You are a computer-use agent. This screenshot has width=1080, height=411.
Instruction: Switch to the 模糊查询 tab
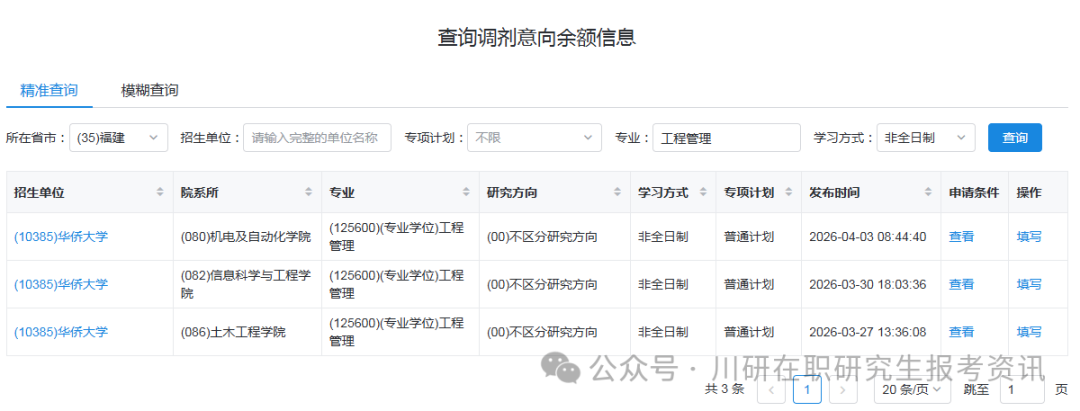coord(149,90)
